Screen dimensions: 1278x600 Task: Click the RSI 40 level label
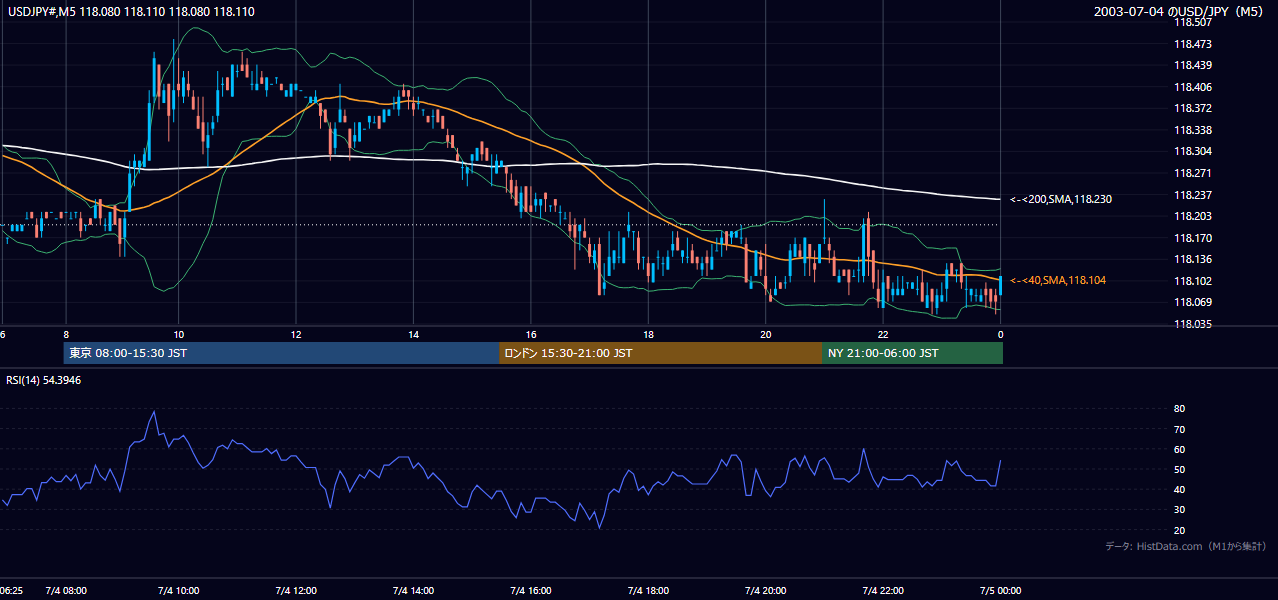[x=1180, y=489]
